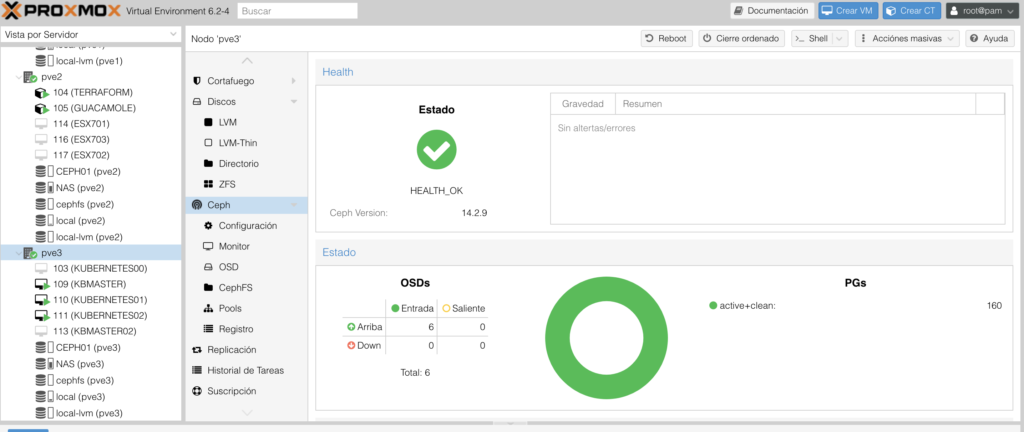
Task: Click storage icon for CEPH01 (pve2)
Action: click(44, 172)
